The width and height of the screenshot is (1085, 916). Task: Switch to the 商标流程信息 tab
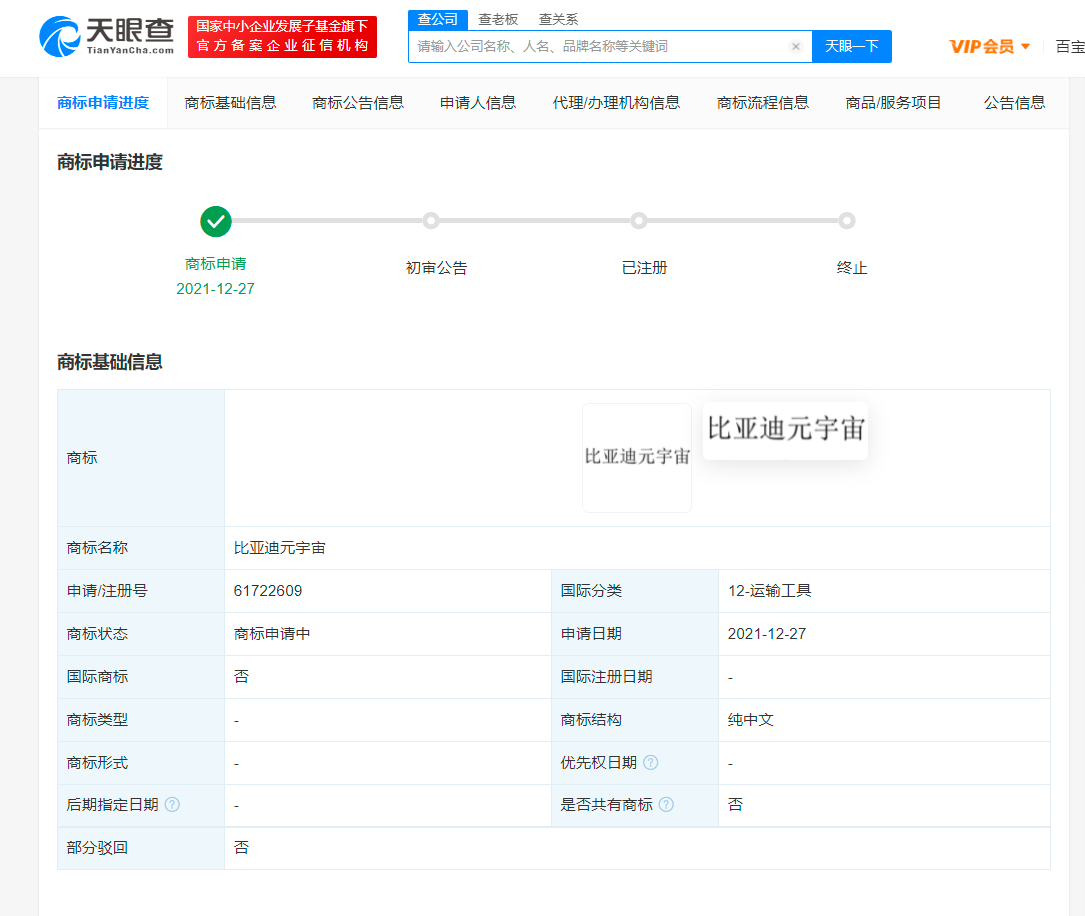(x=763, y=102)
